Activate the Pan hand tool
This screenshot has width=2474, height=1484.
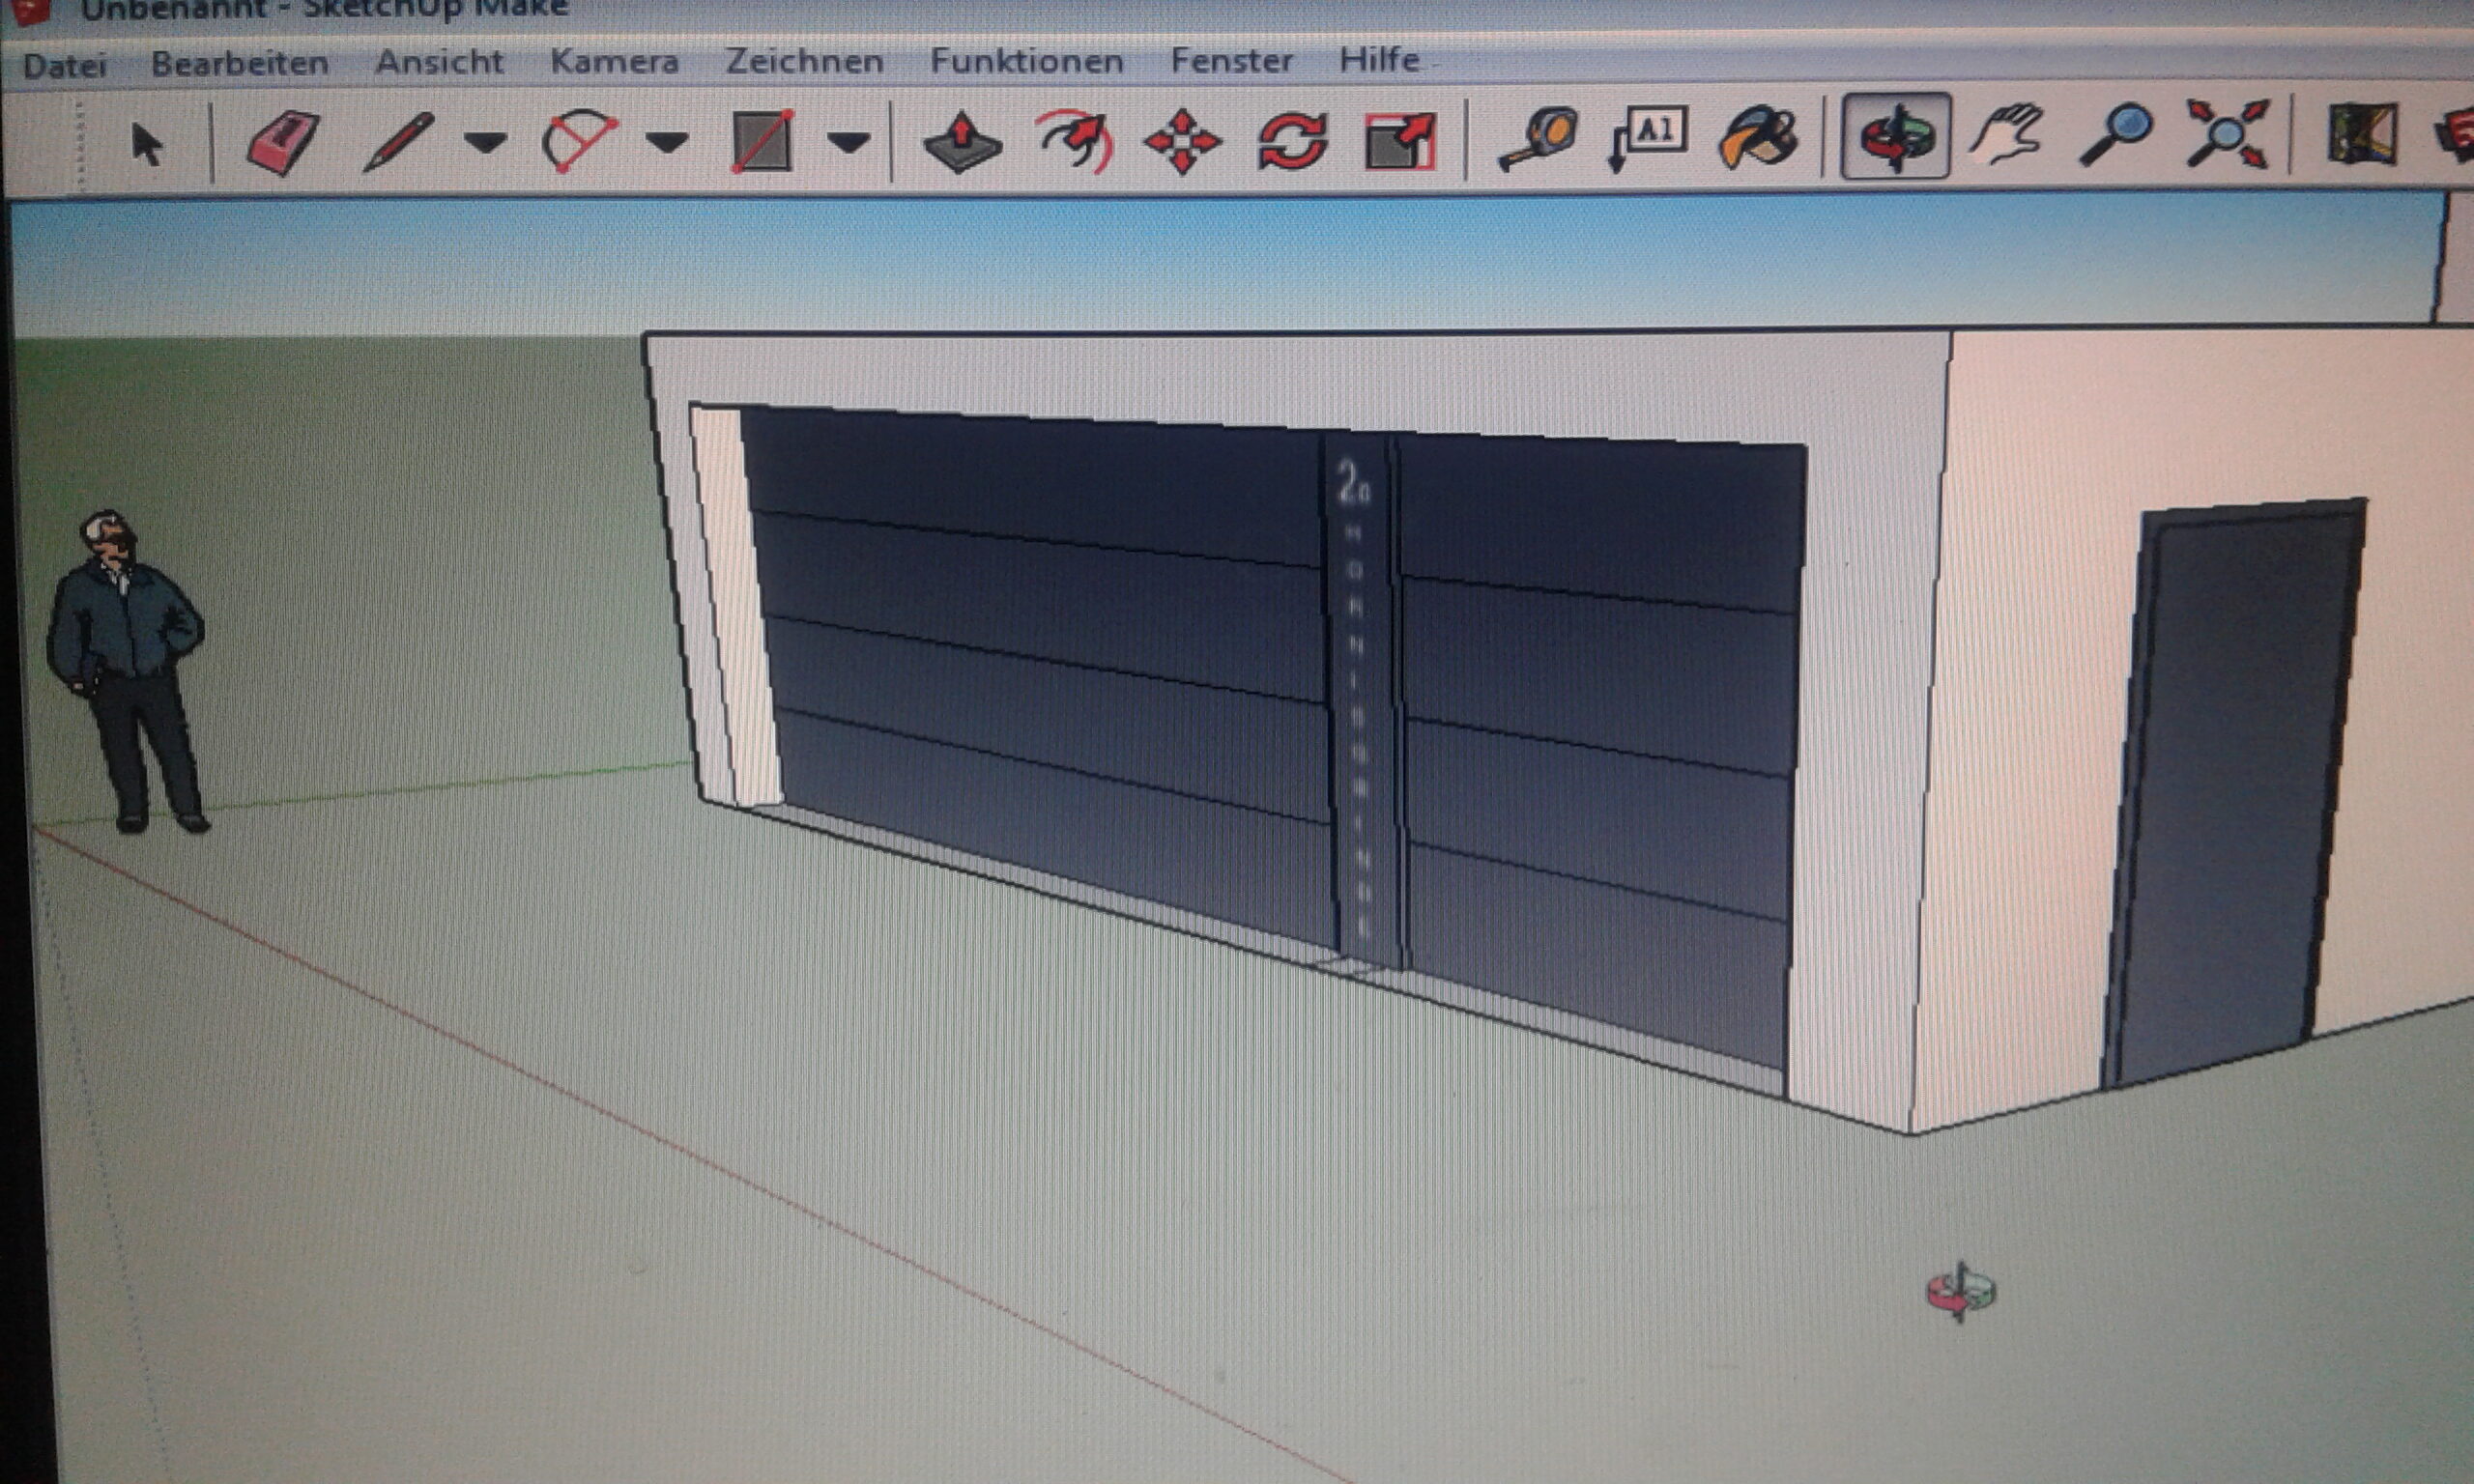[x=2008, y=135]
